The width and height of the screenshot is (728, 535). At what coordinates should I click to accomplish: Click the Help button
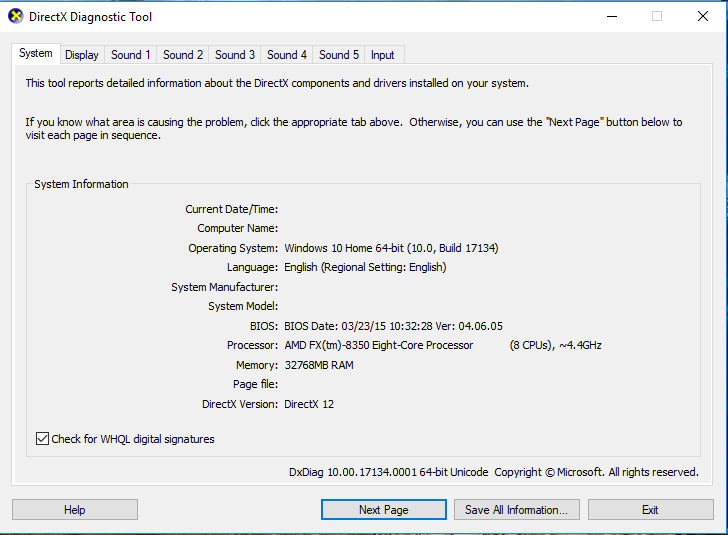[75, 510]
